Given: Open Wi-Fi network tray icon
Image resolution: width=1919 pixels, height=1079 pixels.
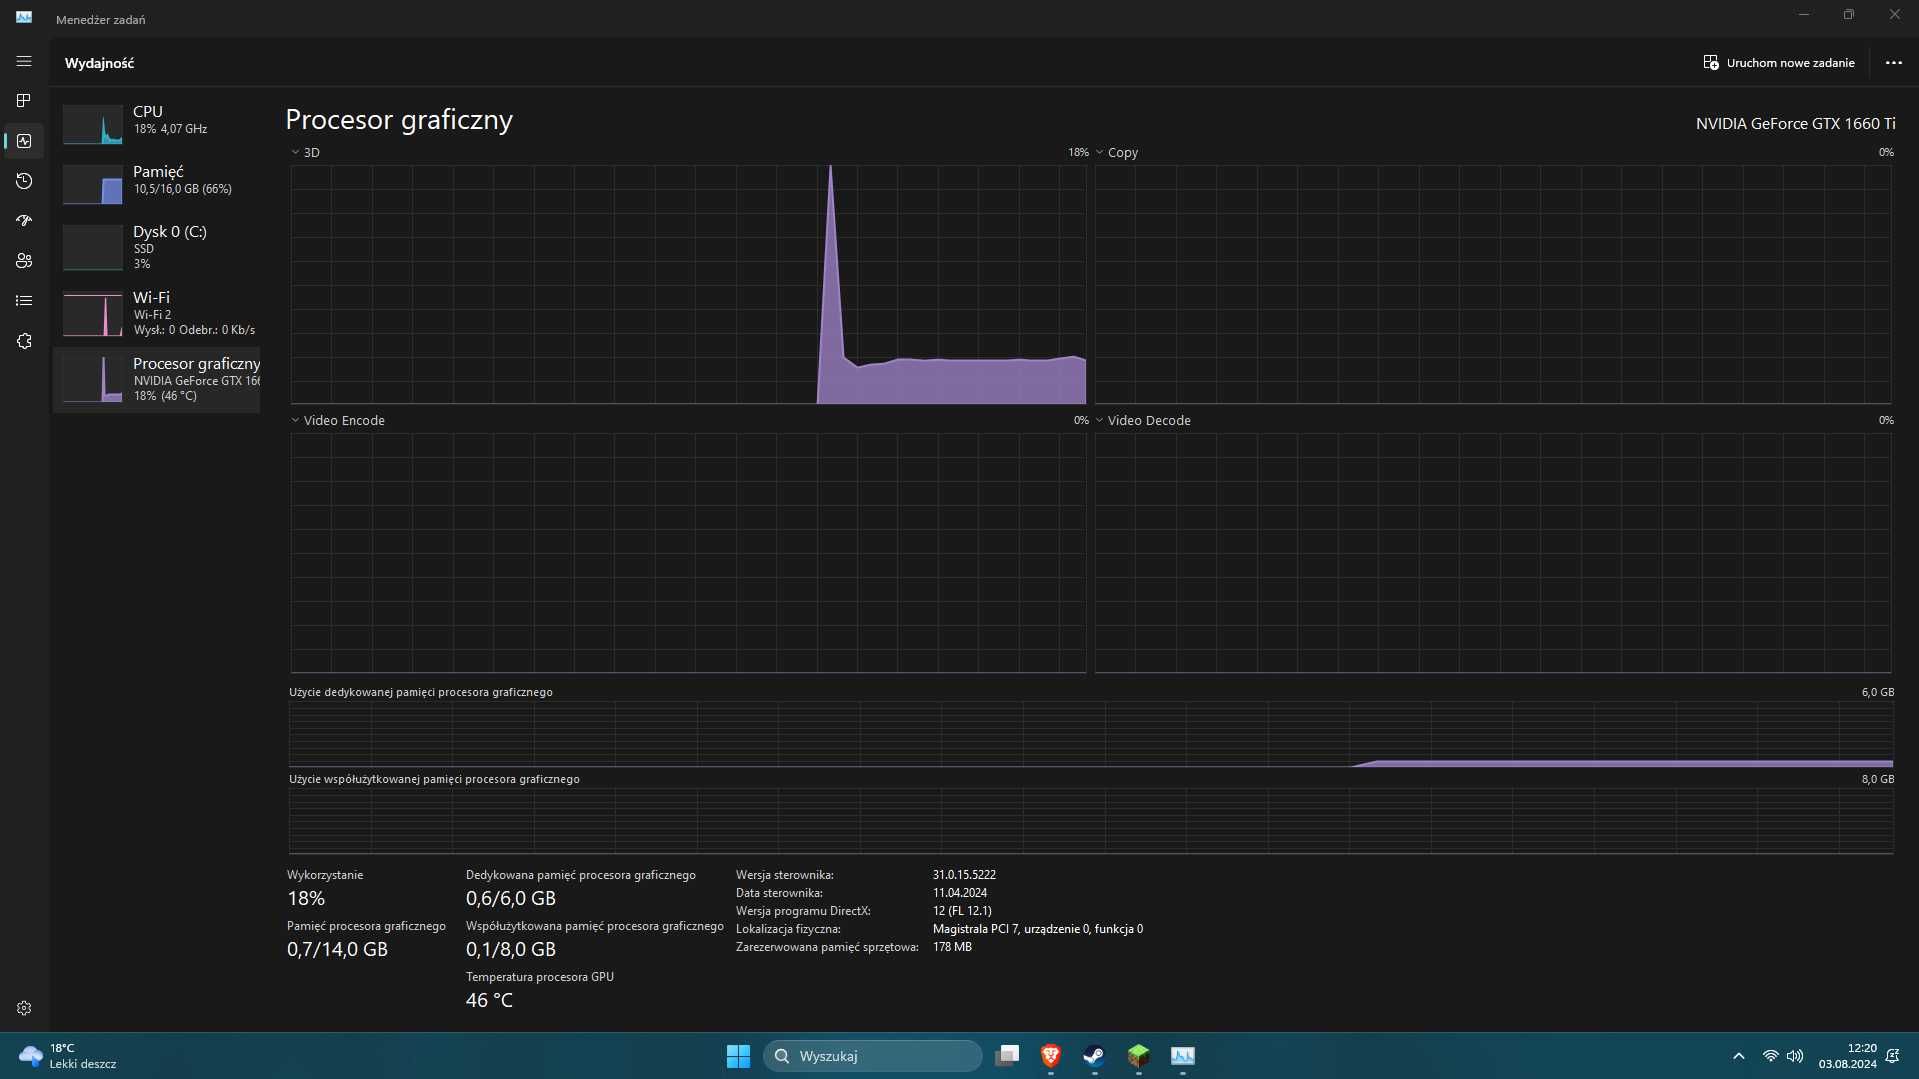Looking at the screenshot, I should 1770,1056.
